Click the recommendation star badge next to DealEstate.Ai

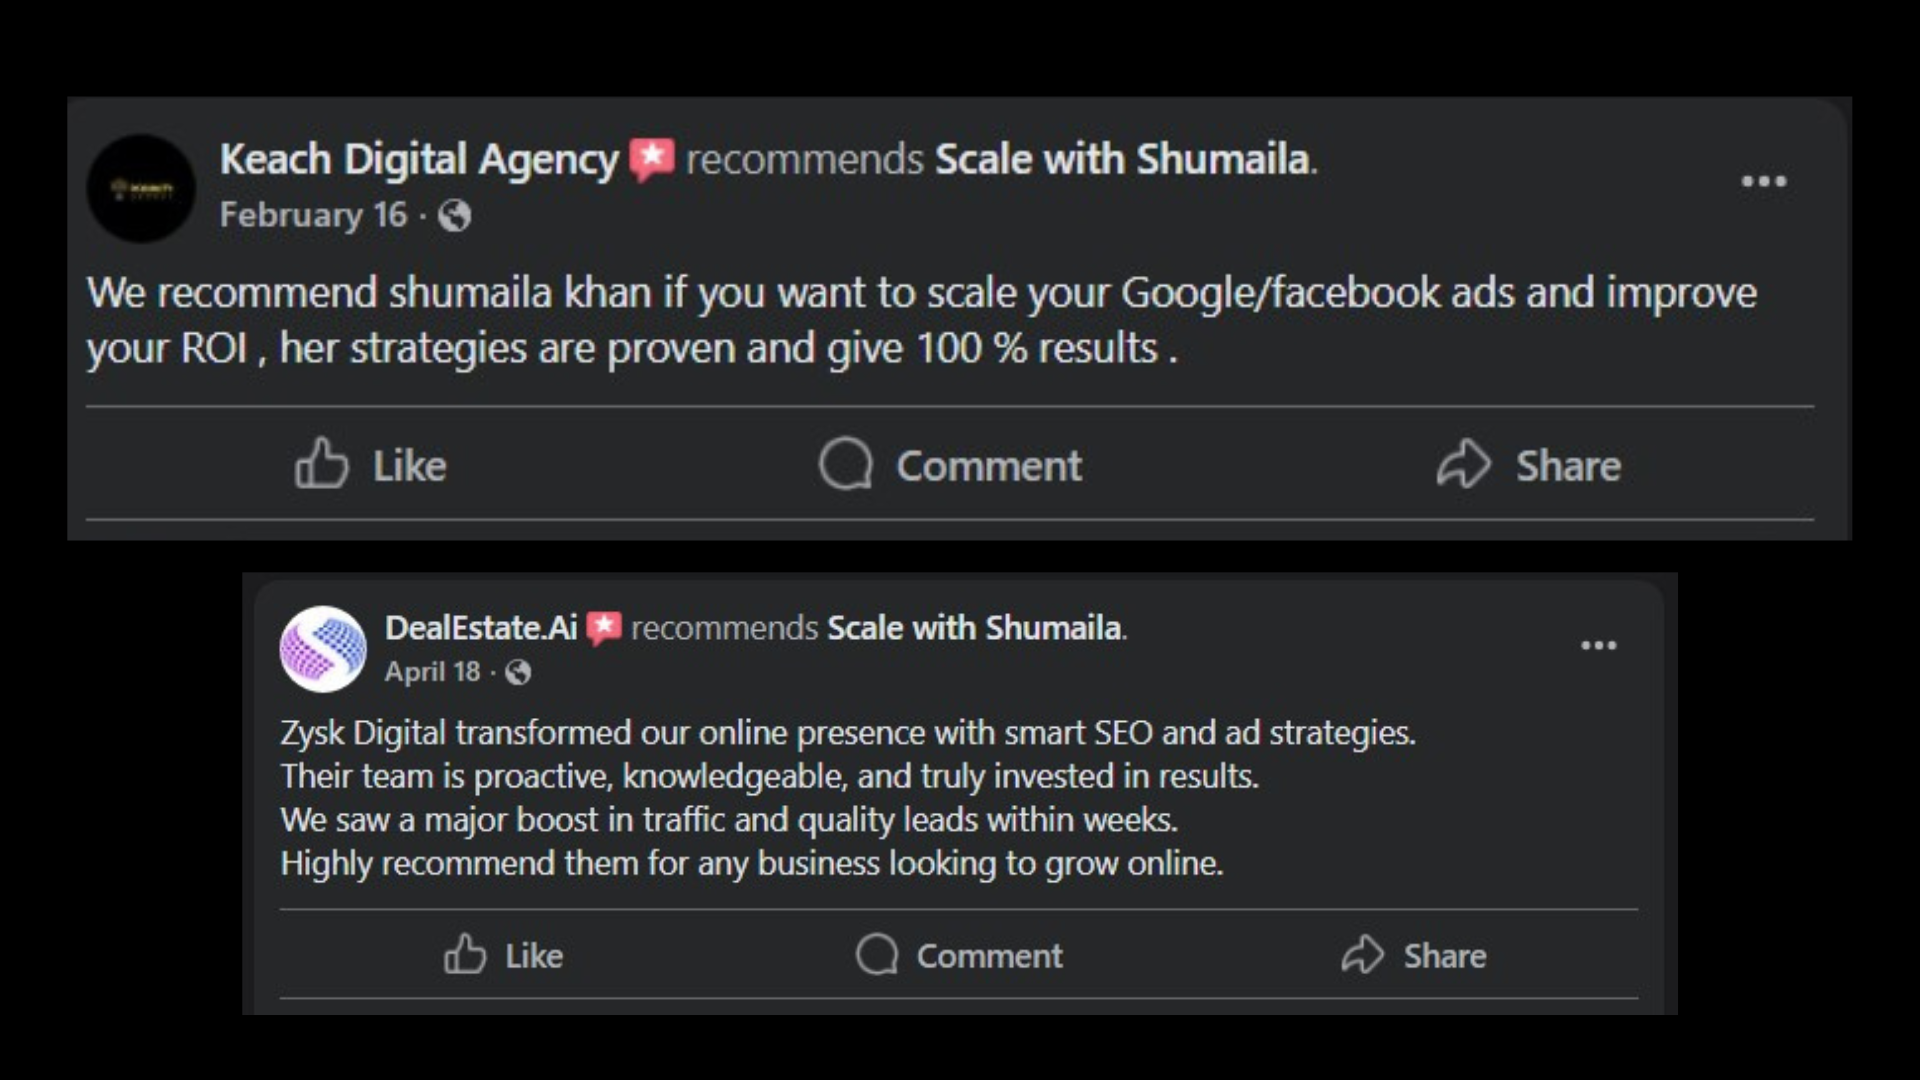click(604, 628)
